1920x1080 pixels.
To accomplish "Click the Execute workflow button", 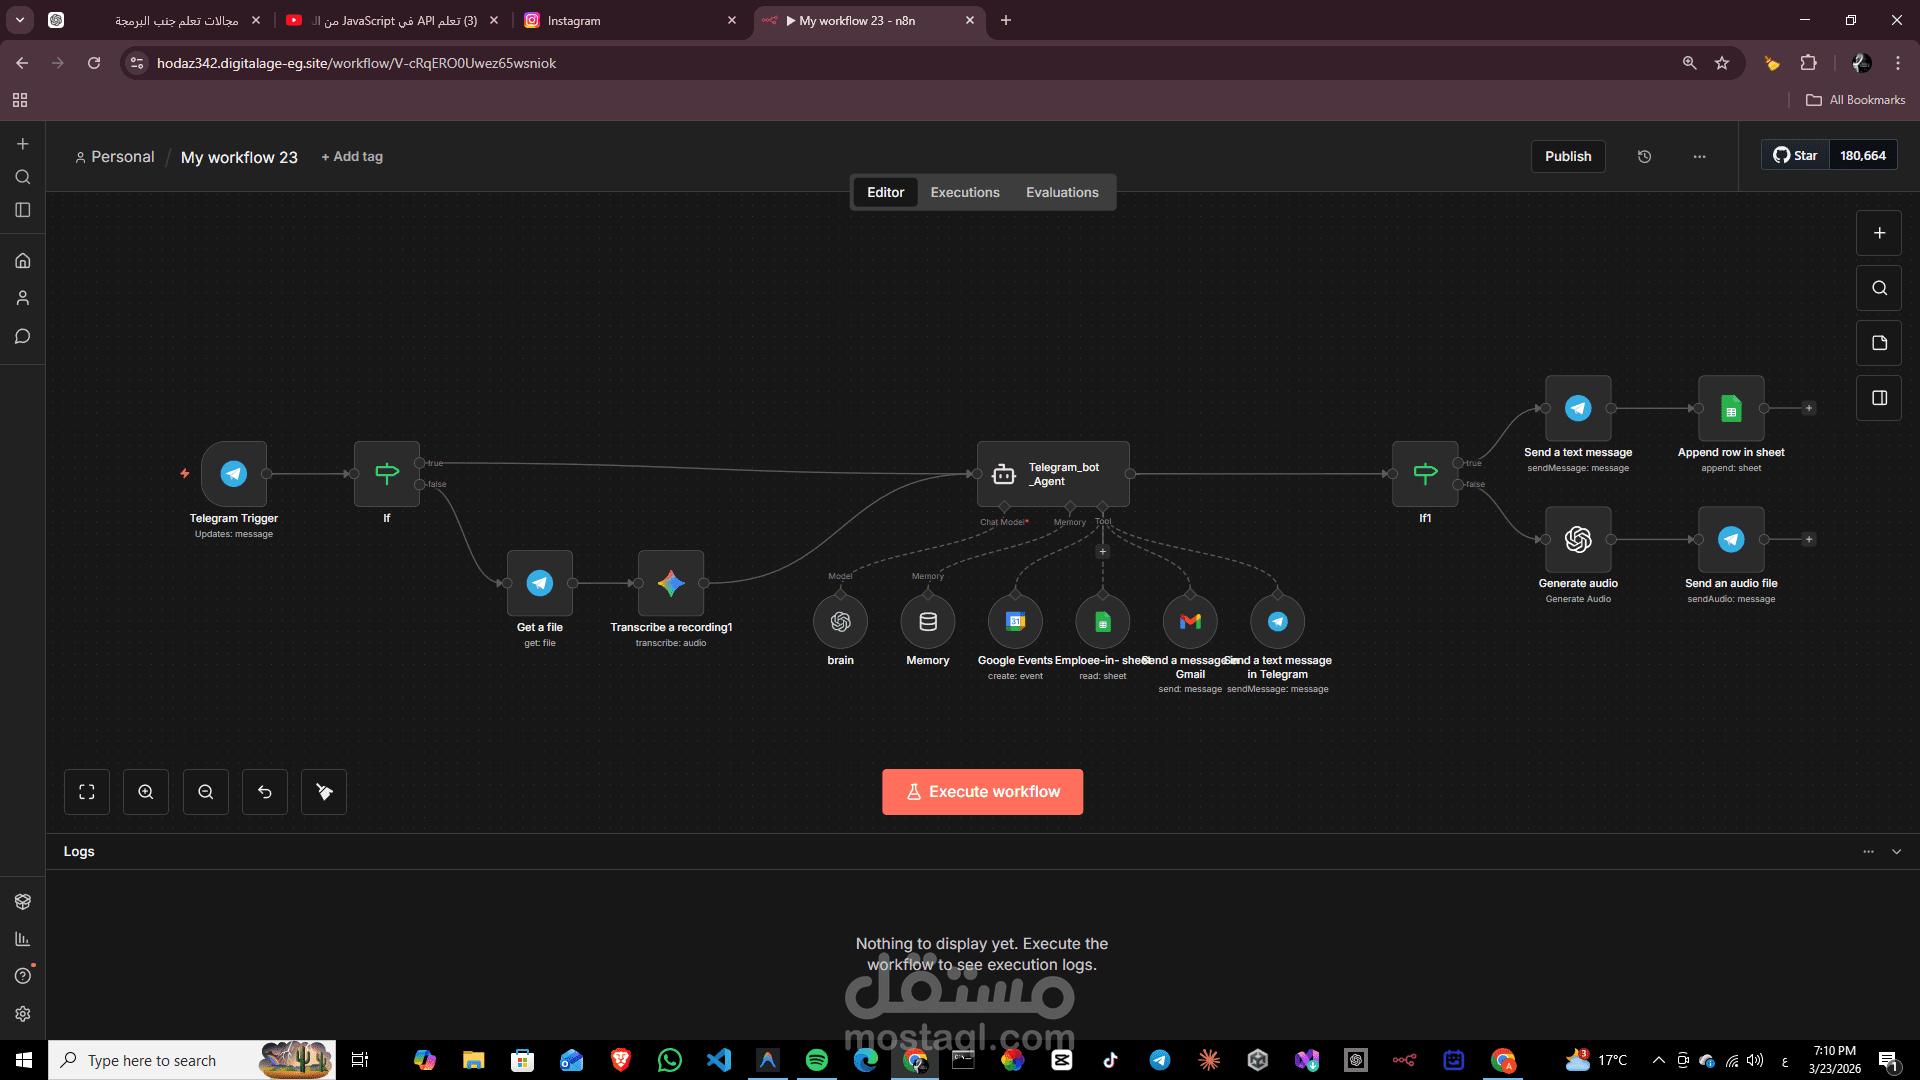I will click(x=982, y=792).
